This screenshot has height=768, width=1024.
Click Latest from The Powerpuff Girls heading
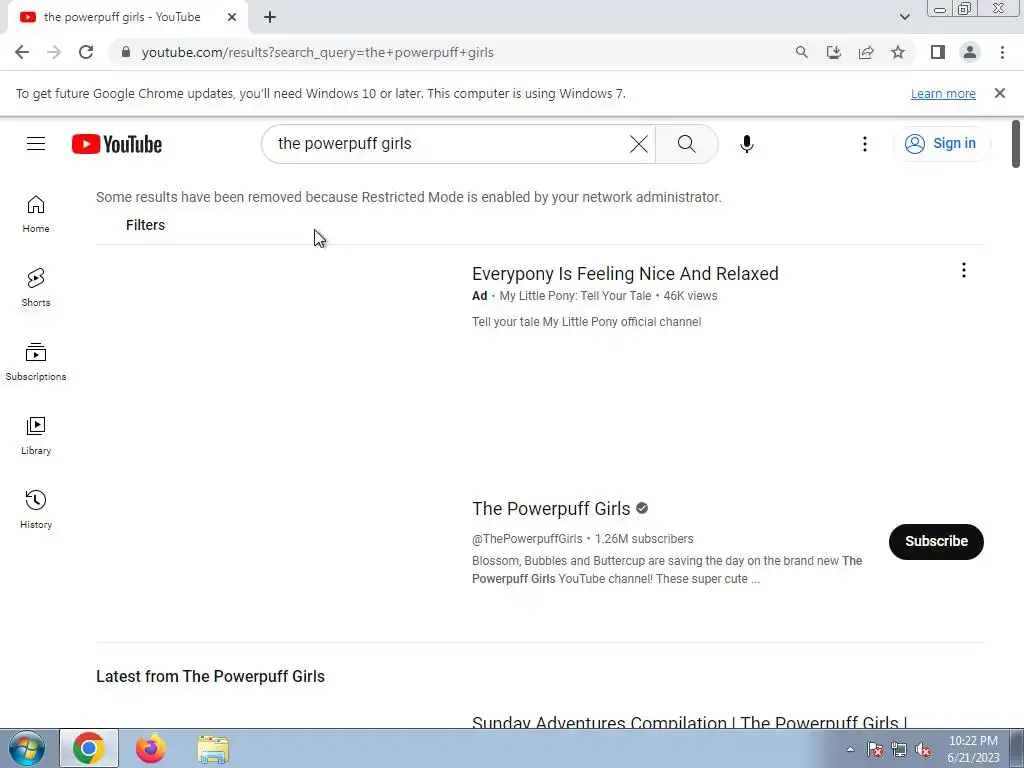(210, 677)
